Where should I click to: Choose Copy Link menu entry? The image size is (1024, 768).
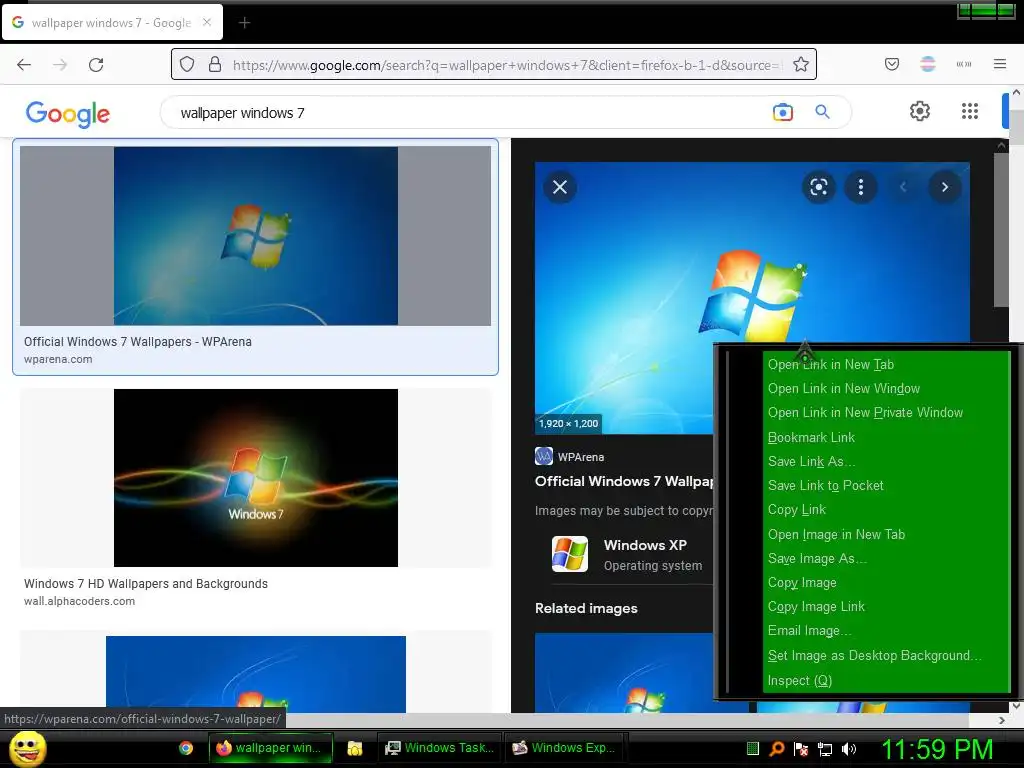pos(886,510)
